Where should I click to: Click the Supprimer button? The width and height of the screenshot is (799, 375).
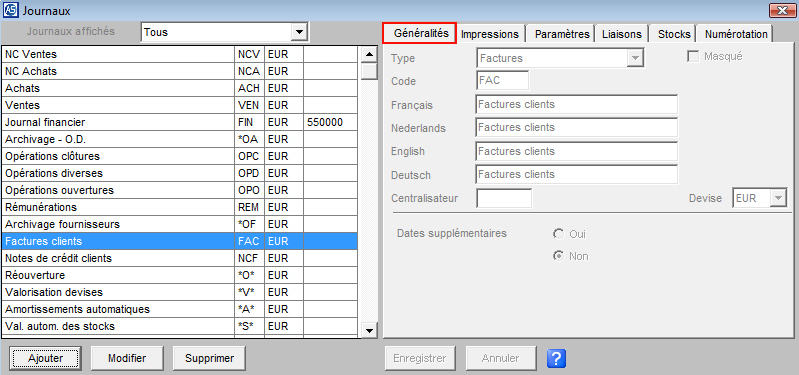point(209,358)
